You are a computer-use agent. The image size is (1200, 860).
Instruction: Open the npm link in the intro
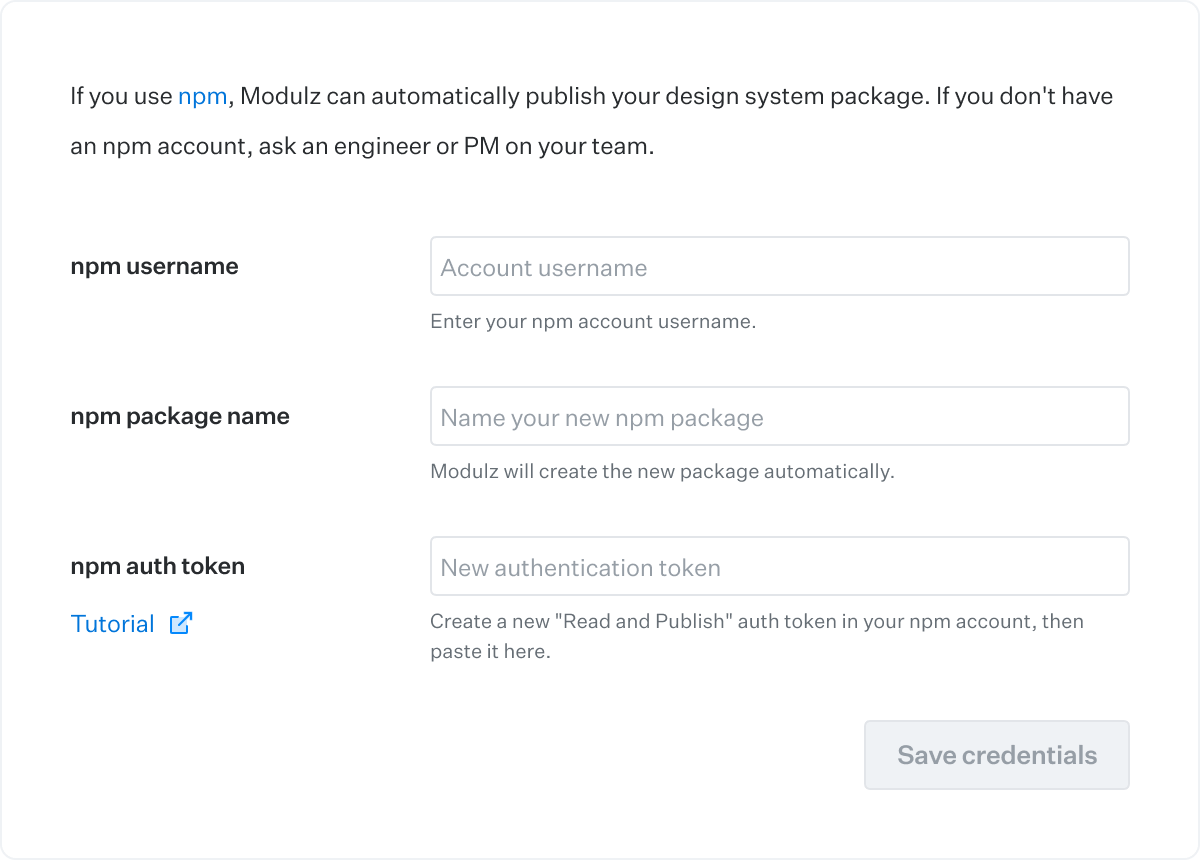(202, 97)
